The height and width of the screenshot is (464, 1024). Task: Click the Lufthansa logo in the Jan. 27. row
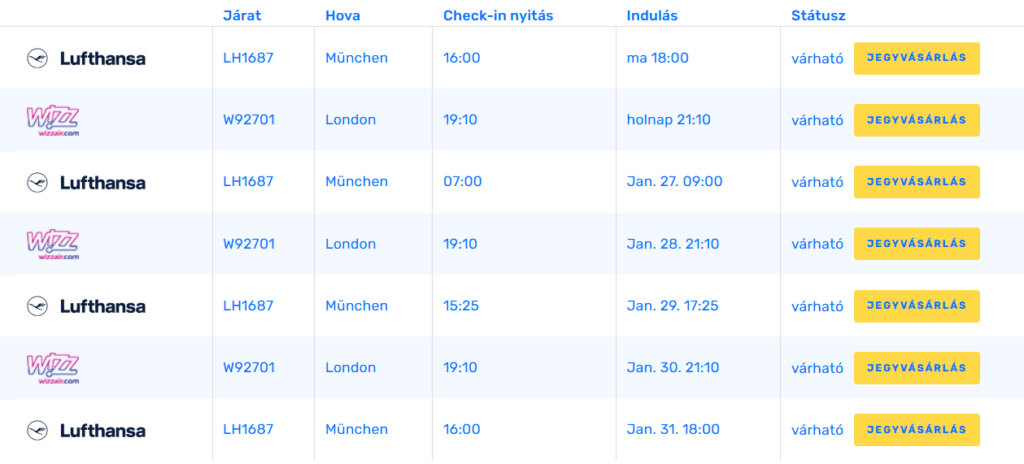click(x=86, y=182)
